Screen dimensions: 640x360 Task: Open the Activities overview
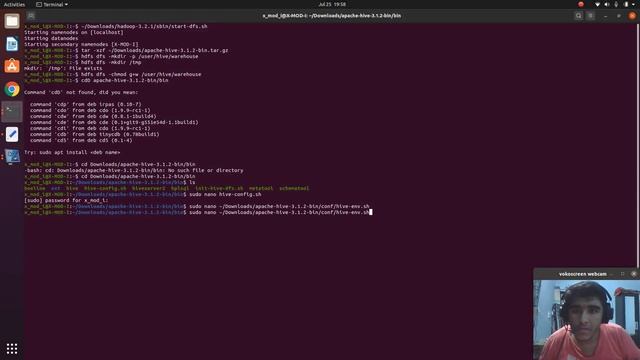(14, 4)
